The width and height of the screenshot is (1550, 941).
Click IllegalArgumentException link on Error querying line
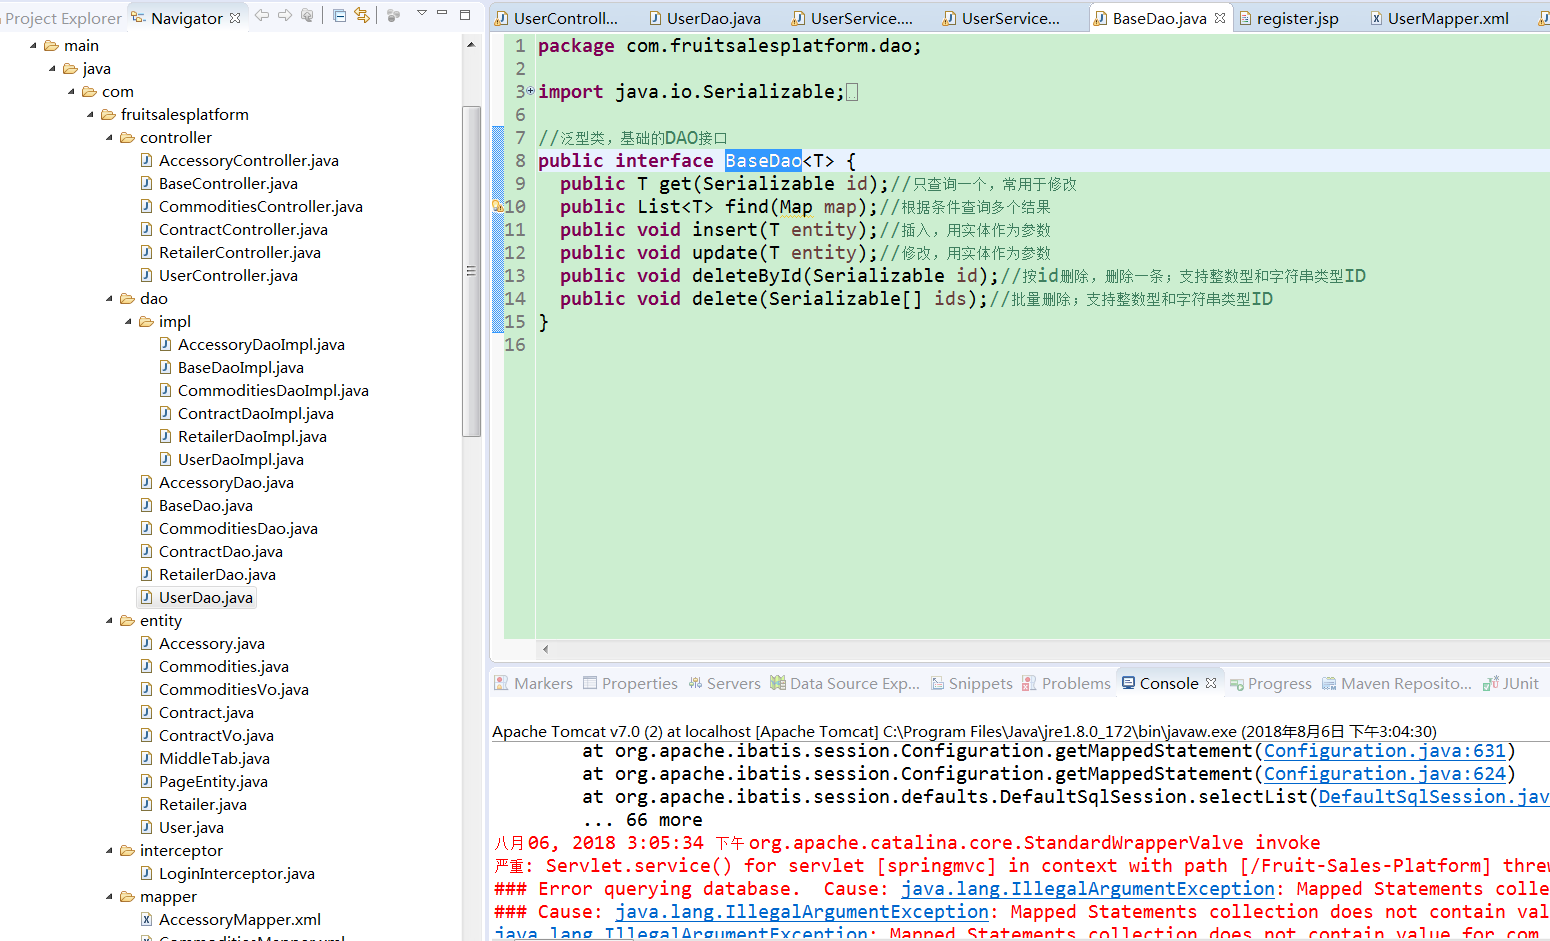tap(1088, 889)
